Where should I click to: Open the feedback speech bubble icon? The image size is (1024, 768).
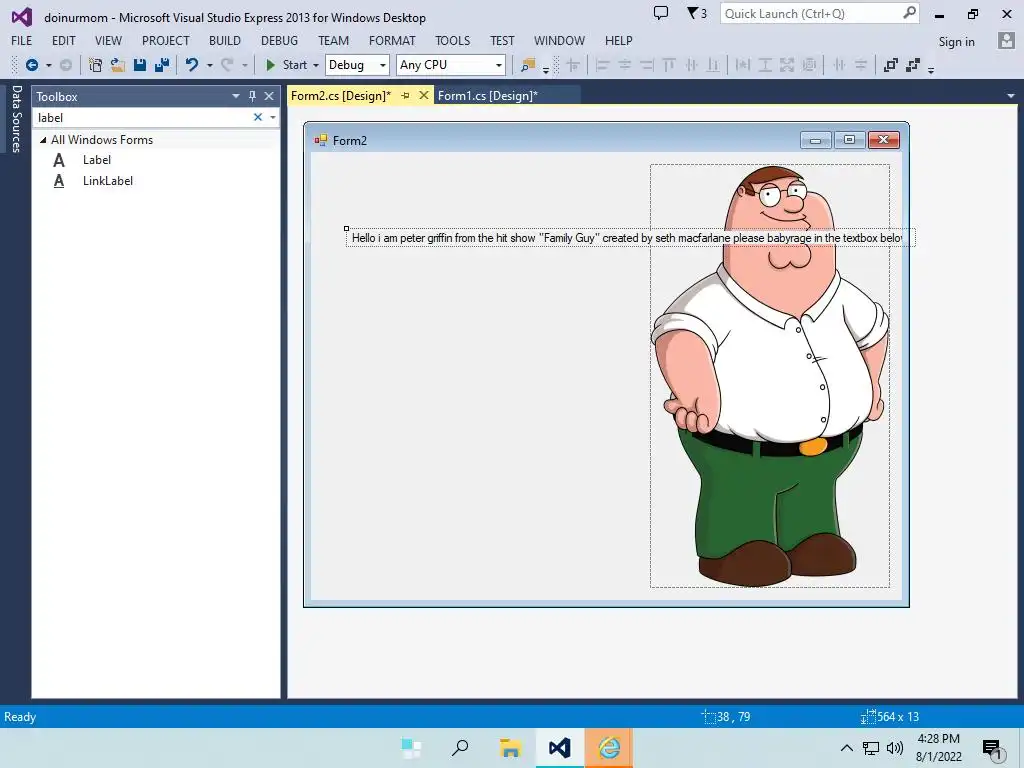(661, 13)
